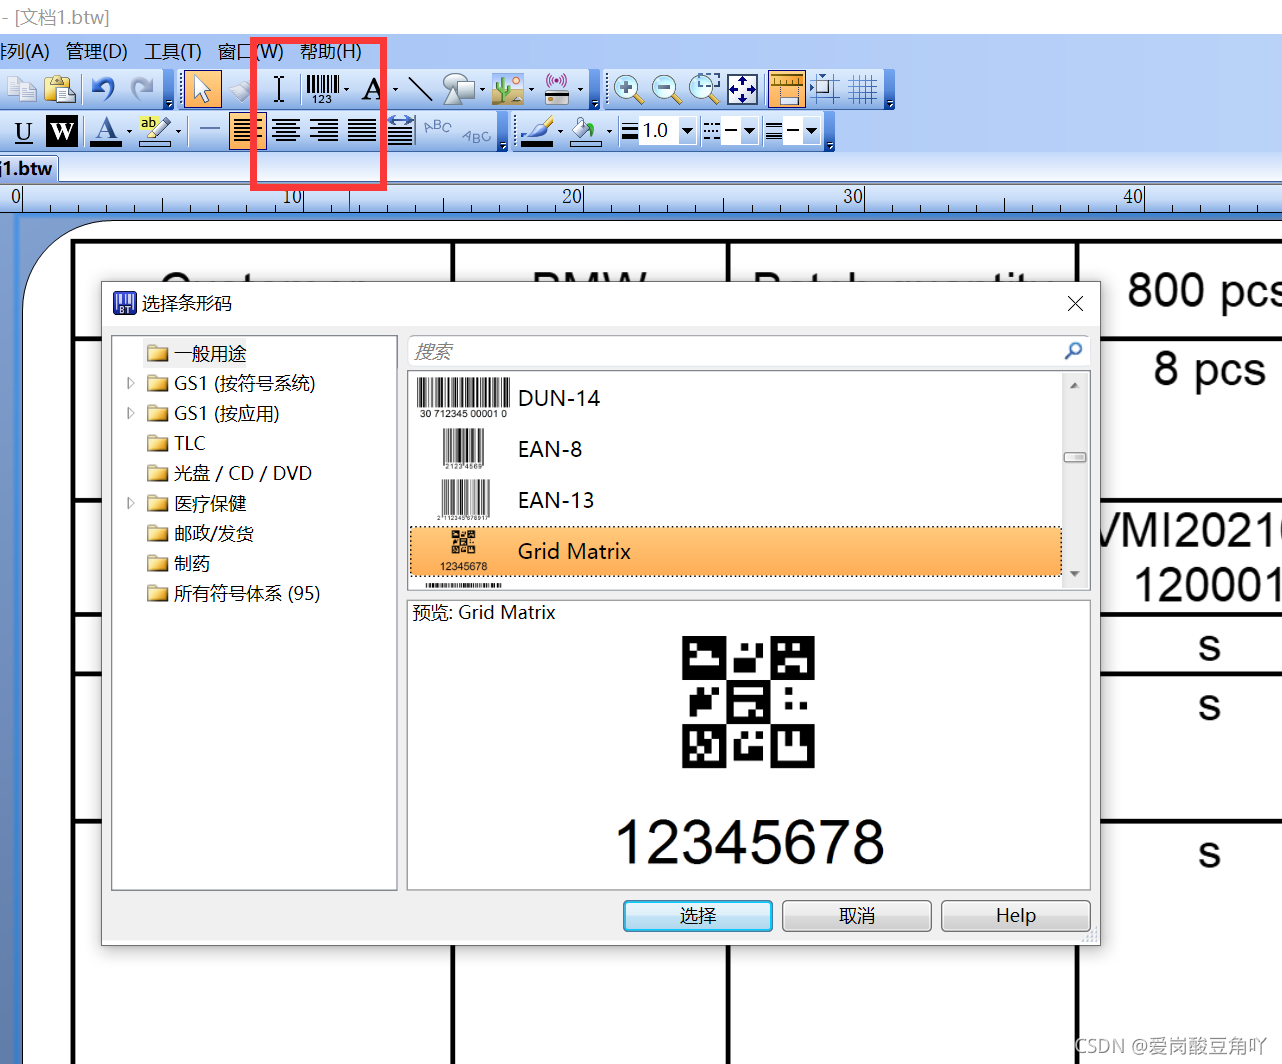The width and height of the screenshot is (1282, 1064).
Task: Click the Paste clipboard icon
Action: pos(60,90)
